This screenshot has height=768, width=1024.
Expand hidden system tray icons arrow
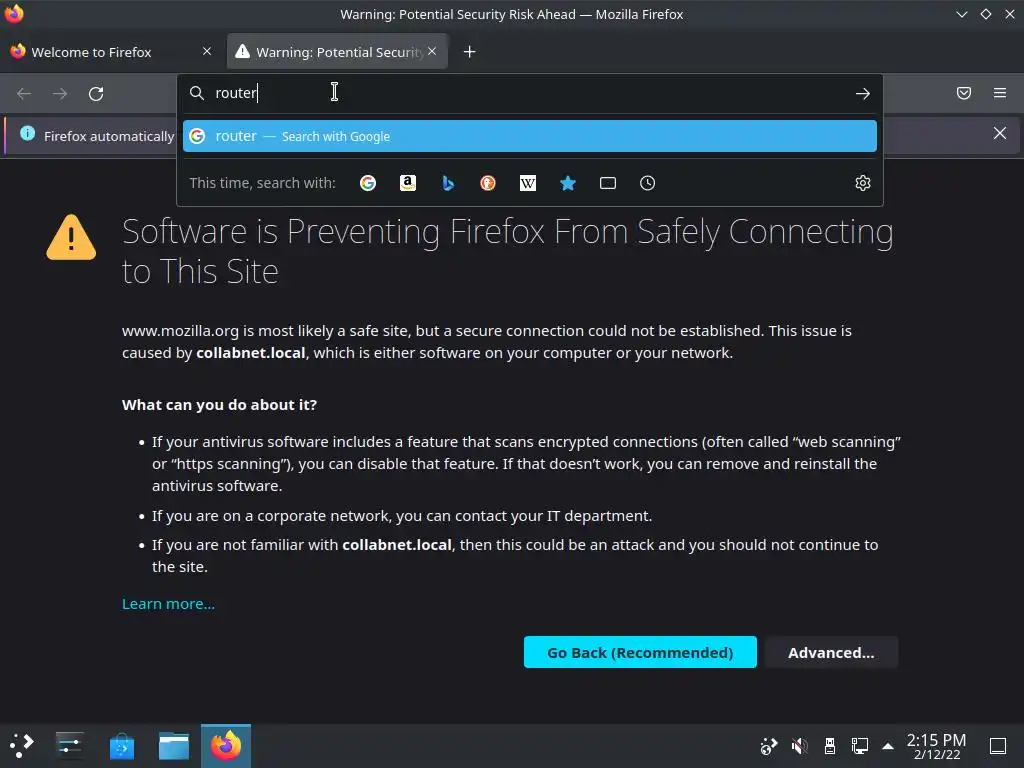[x=888, y=746]
